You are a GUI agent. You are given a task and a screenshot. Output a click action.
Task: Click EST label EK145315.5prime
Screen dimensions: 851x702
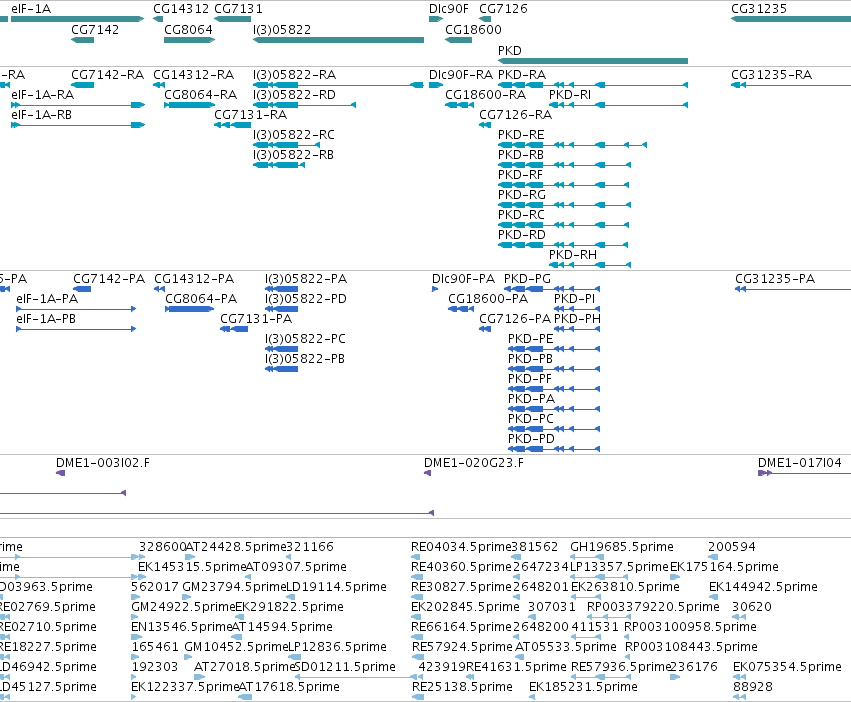click(193, 567)
